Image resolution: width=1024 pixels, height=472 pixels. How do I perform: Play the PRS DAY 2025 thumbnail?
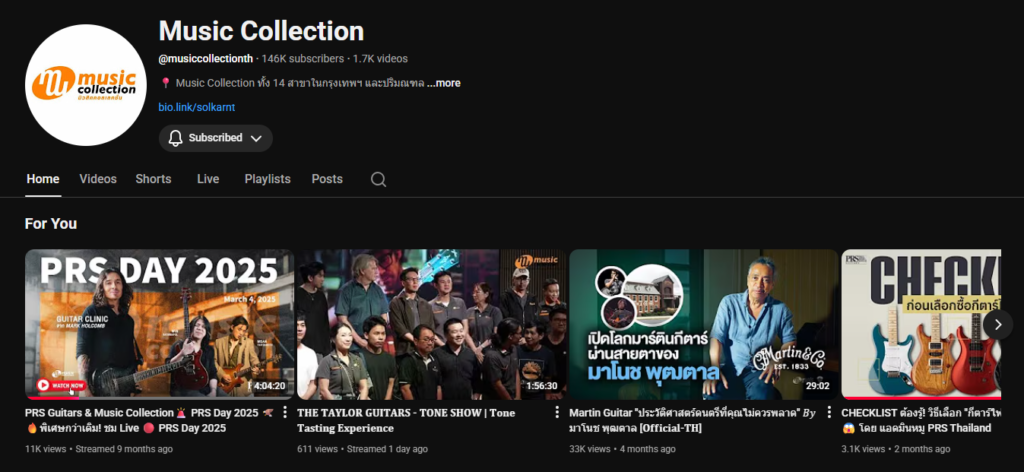pyautogui.click(x=159, y=324)
